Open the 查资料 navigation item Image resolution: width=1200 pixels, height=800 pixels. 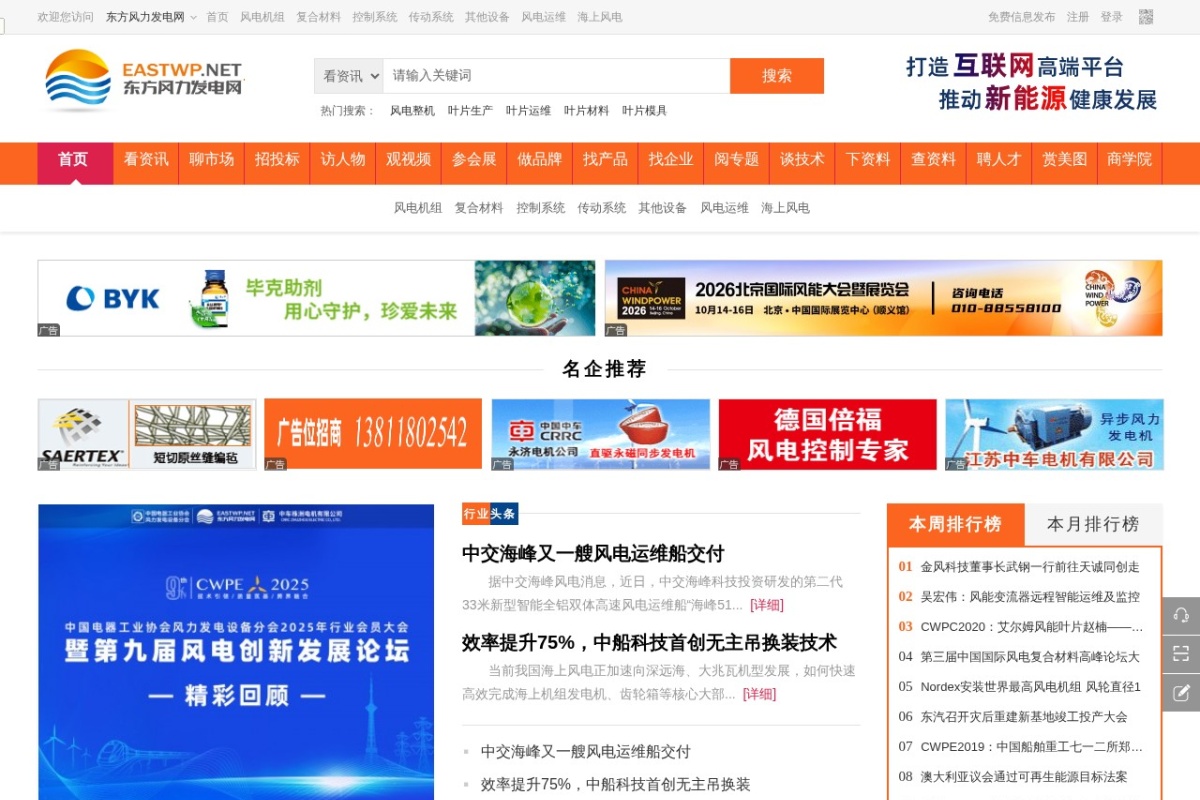933,160
